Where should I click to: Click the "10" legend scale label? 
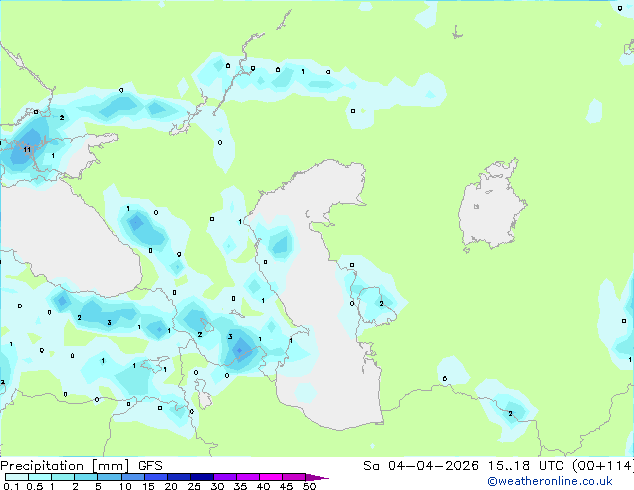tap(125, 486)
